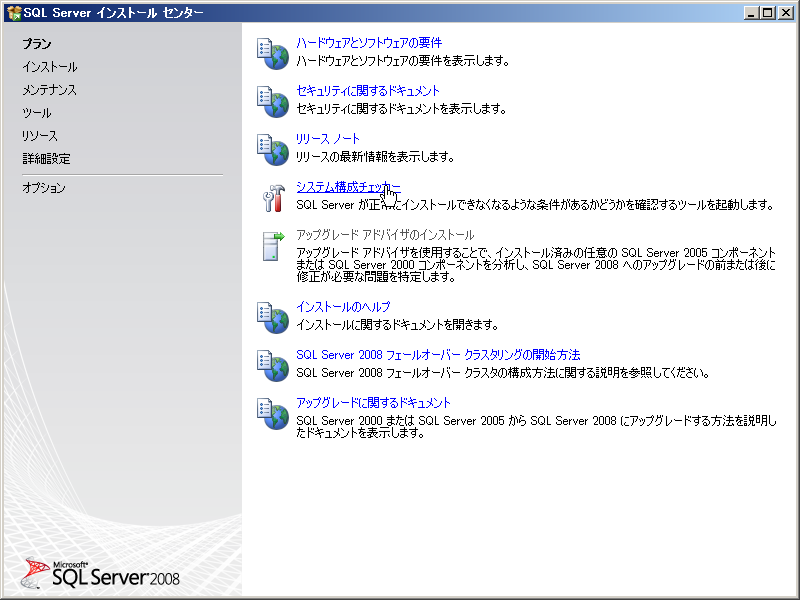Click the システム構成チェッカー description starting SQL Server が正常に
Viewport: 800px width, 600px height.
tap(535, 205)
